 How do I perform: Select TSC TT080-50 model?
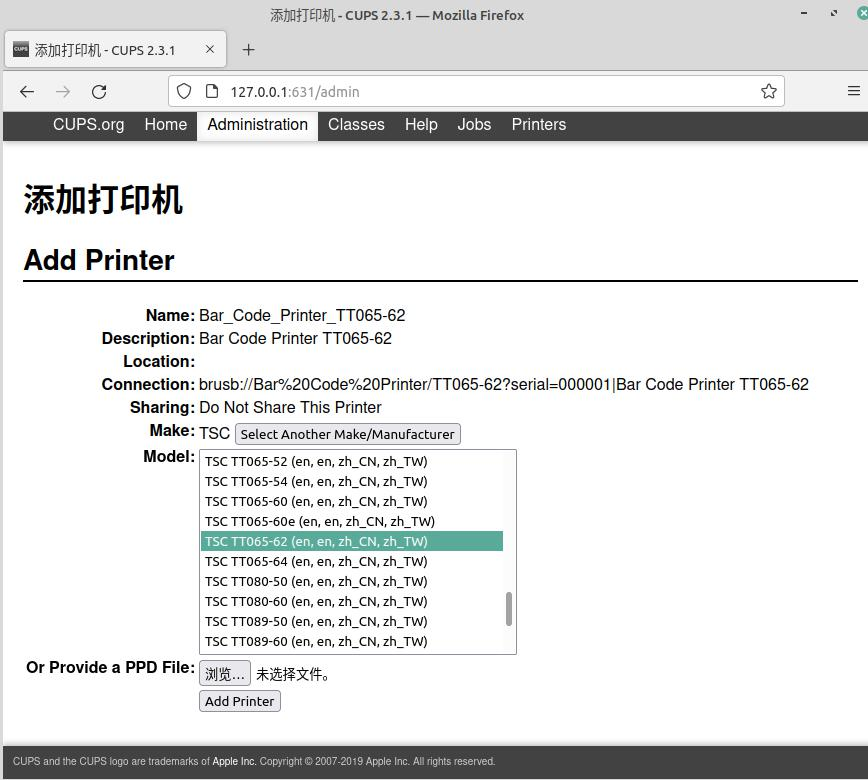coord(352,581)
